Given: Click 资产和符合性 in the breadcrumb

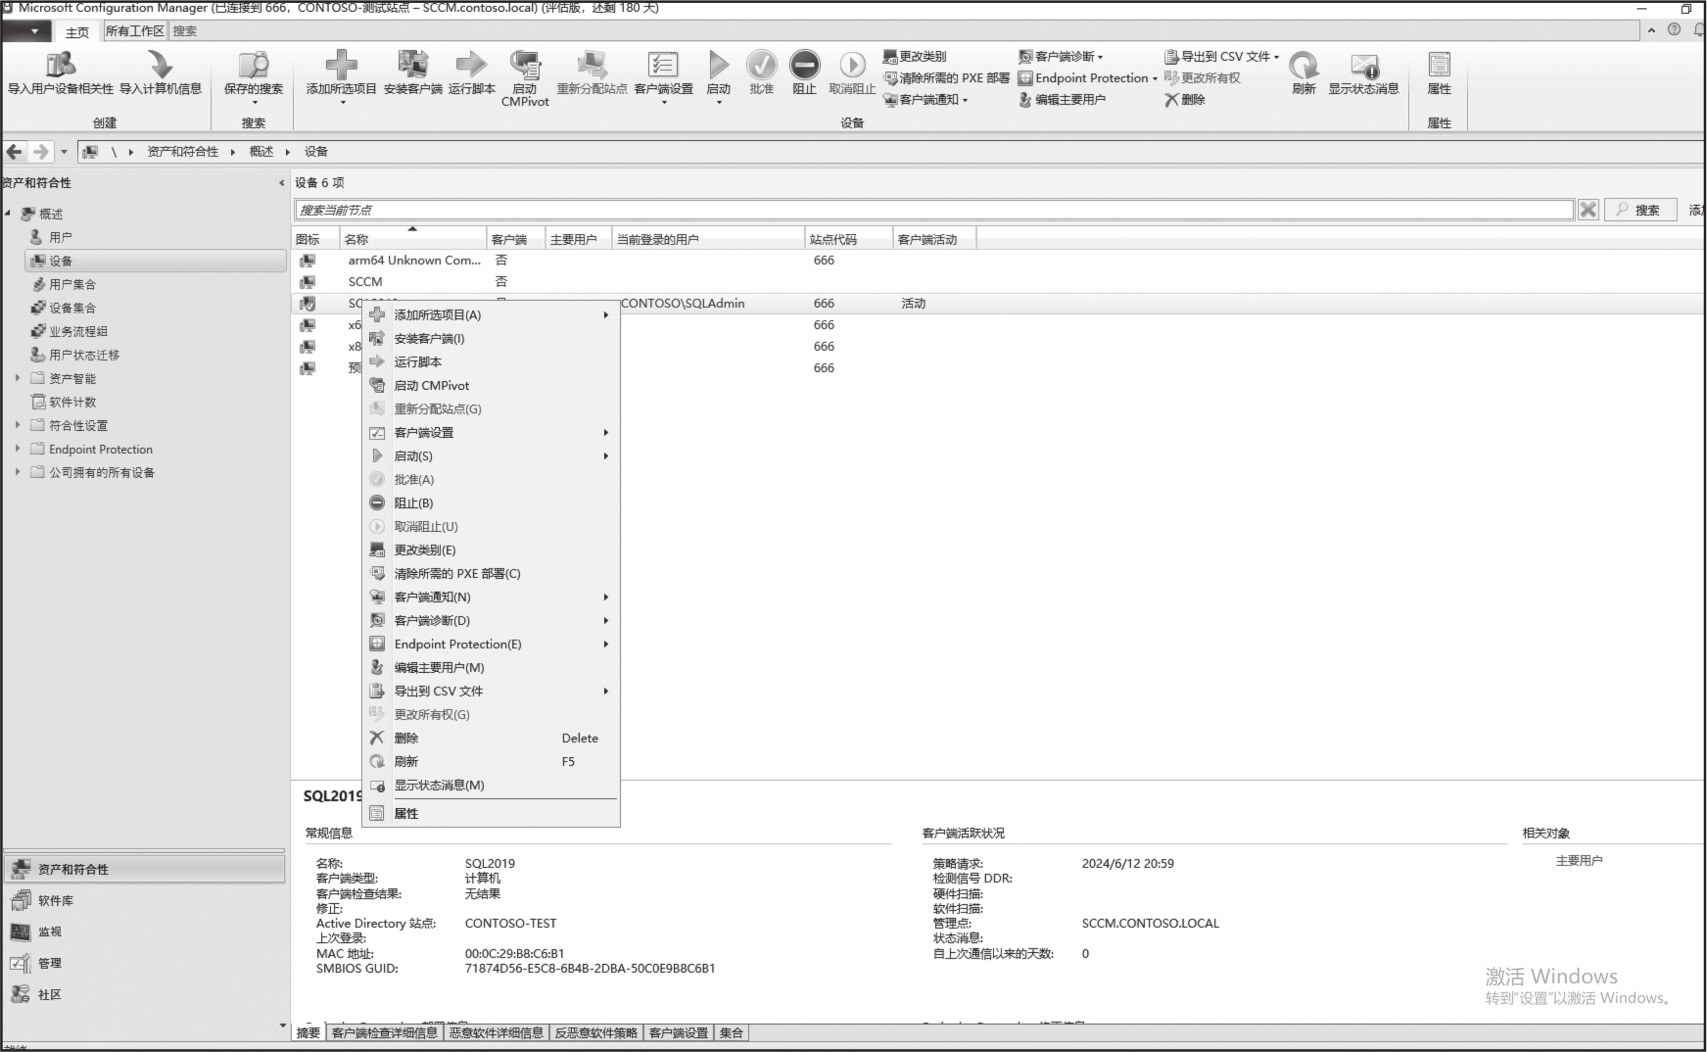Looking at the screenshot, I should tap(182, 152).
